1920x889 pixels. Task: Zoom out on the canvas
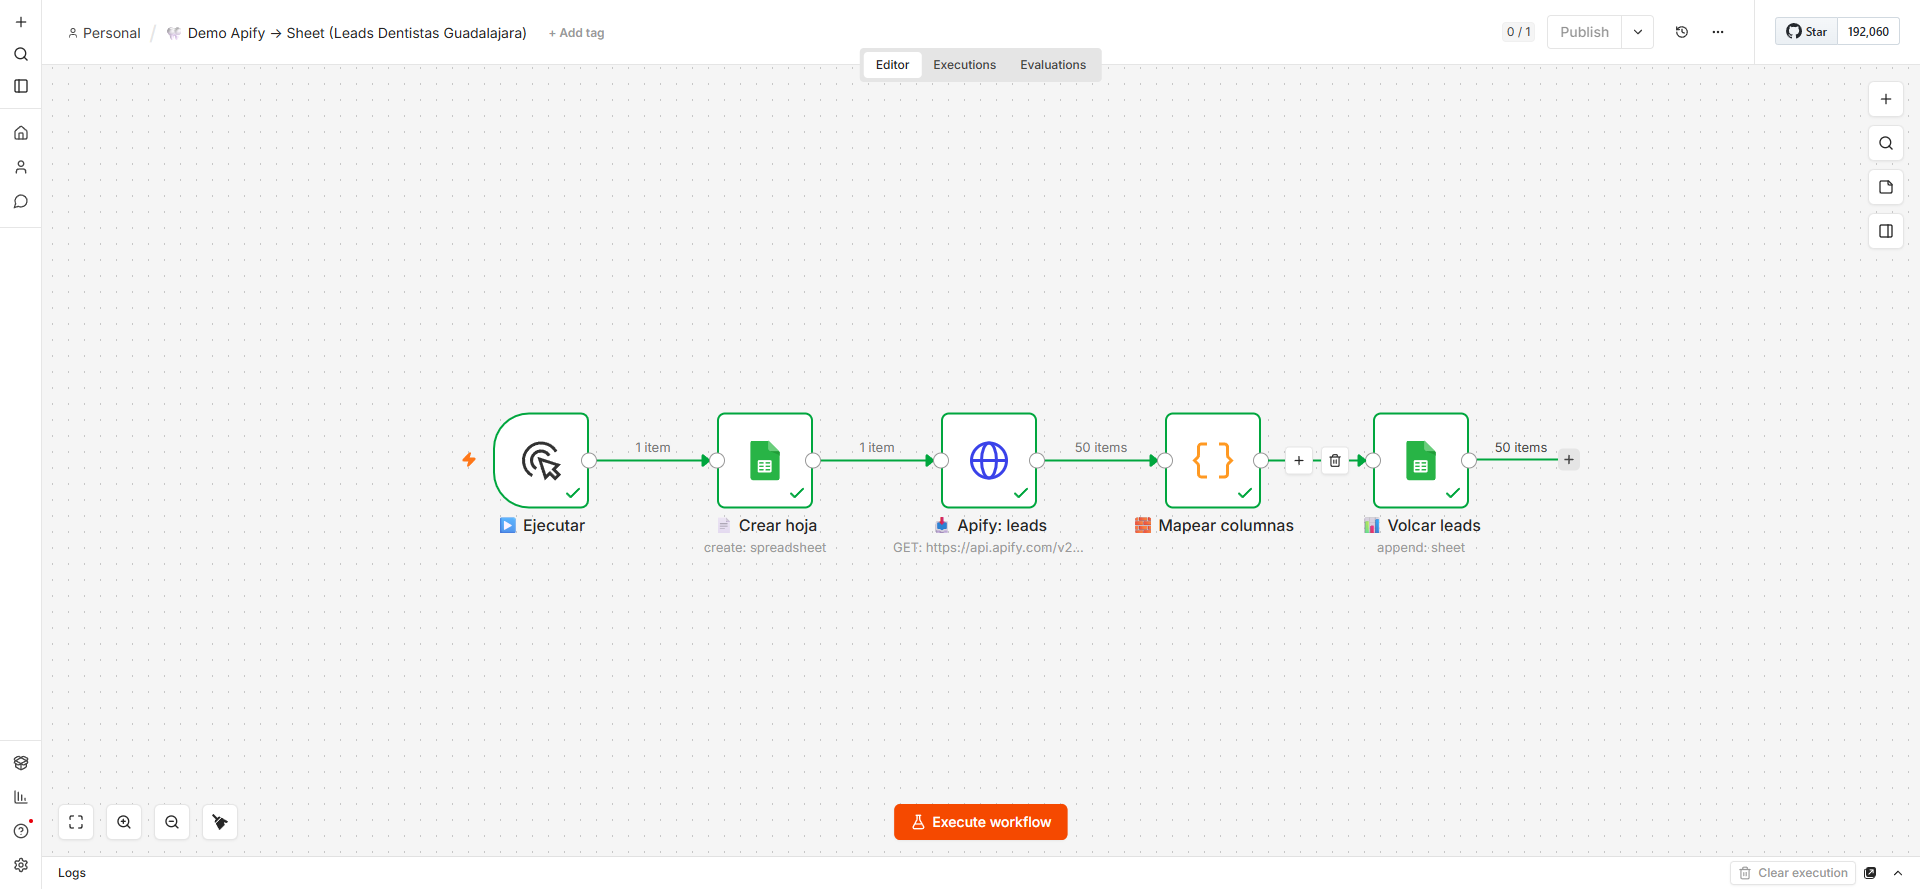pyautogui.click(x=172, y=822)
